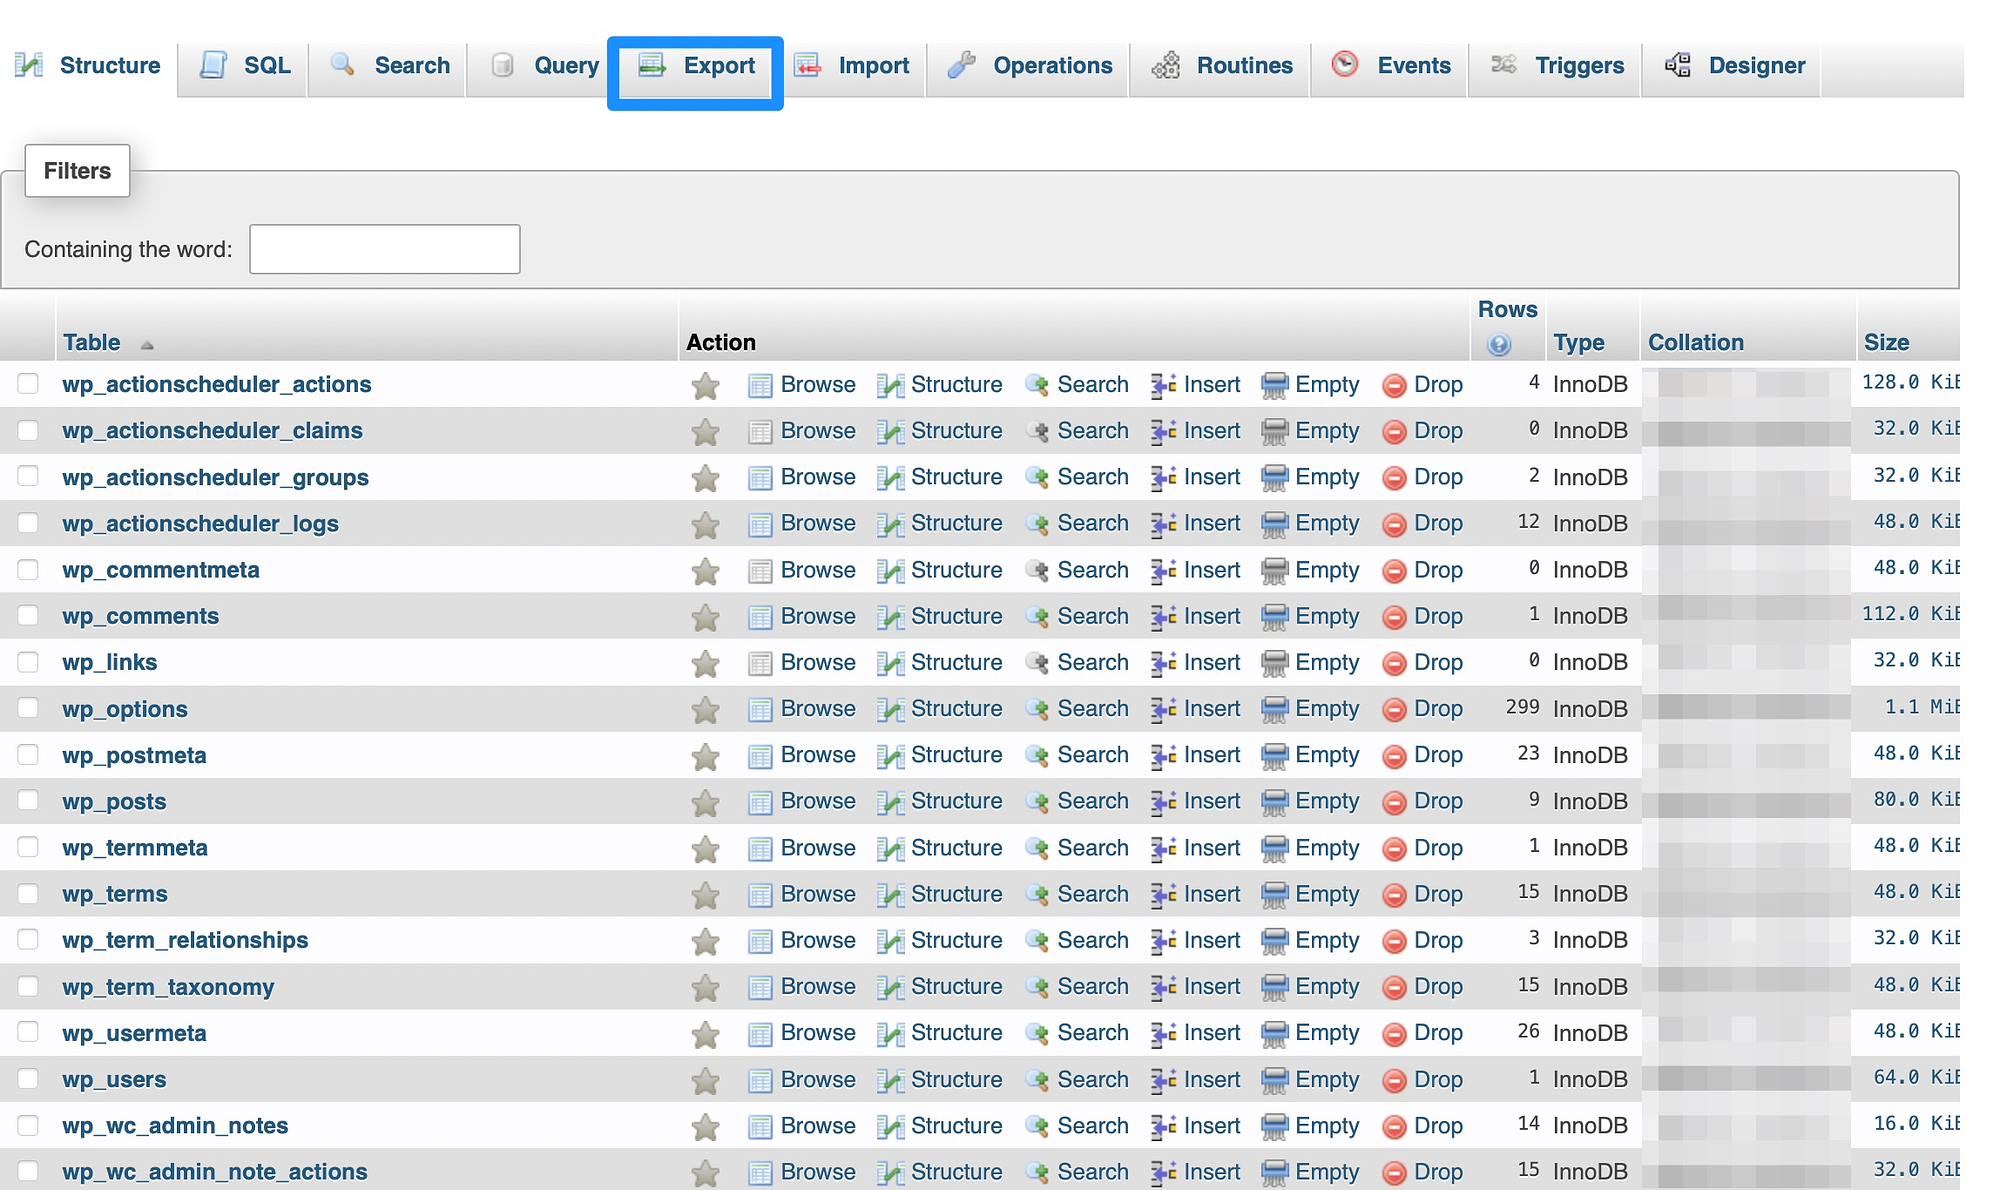This screenshot has height=1190, width=2000.
Task: Click the star icon for wp_postmeta
Action: (704, 755)
